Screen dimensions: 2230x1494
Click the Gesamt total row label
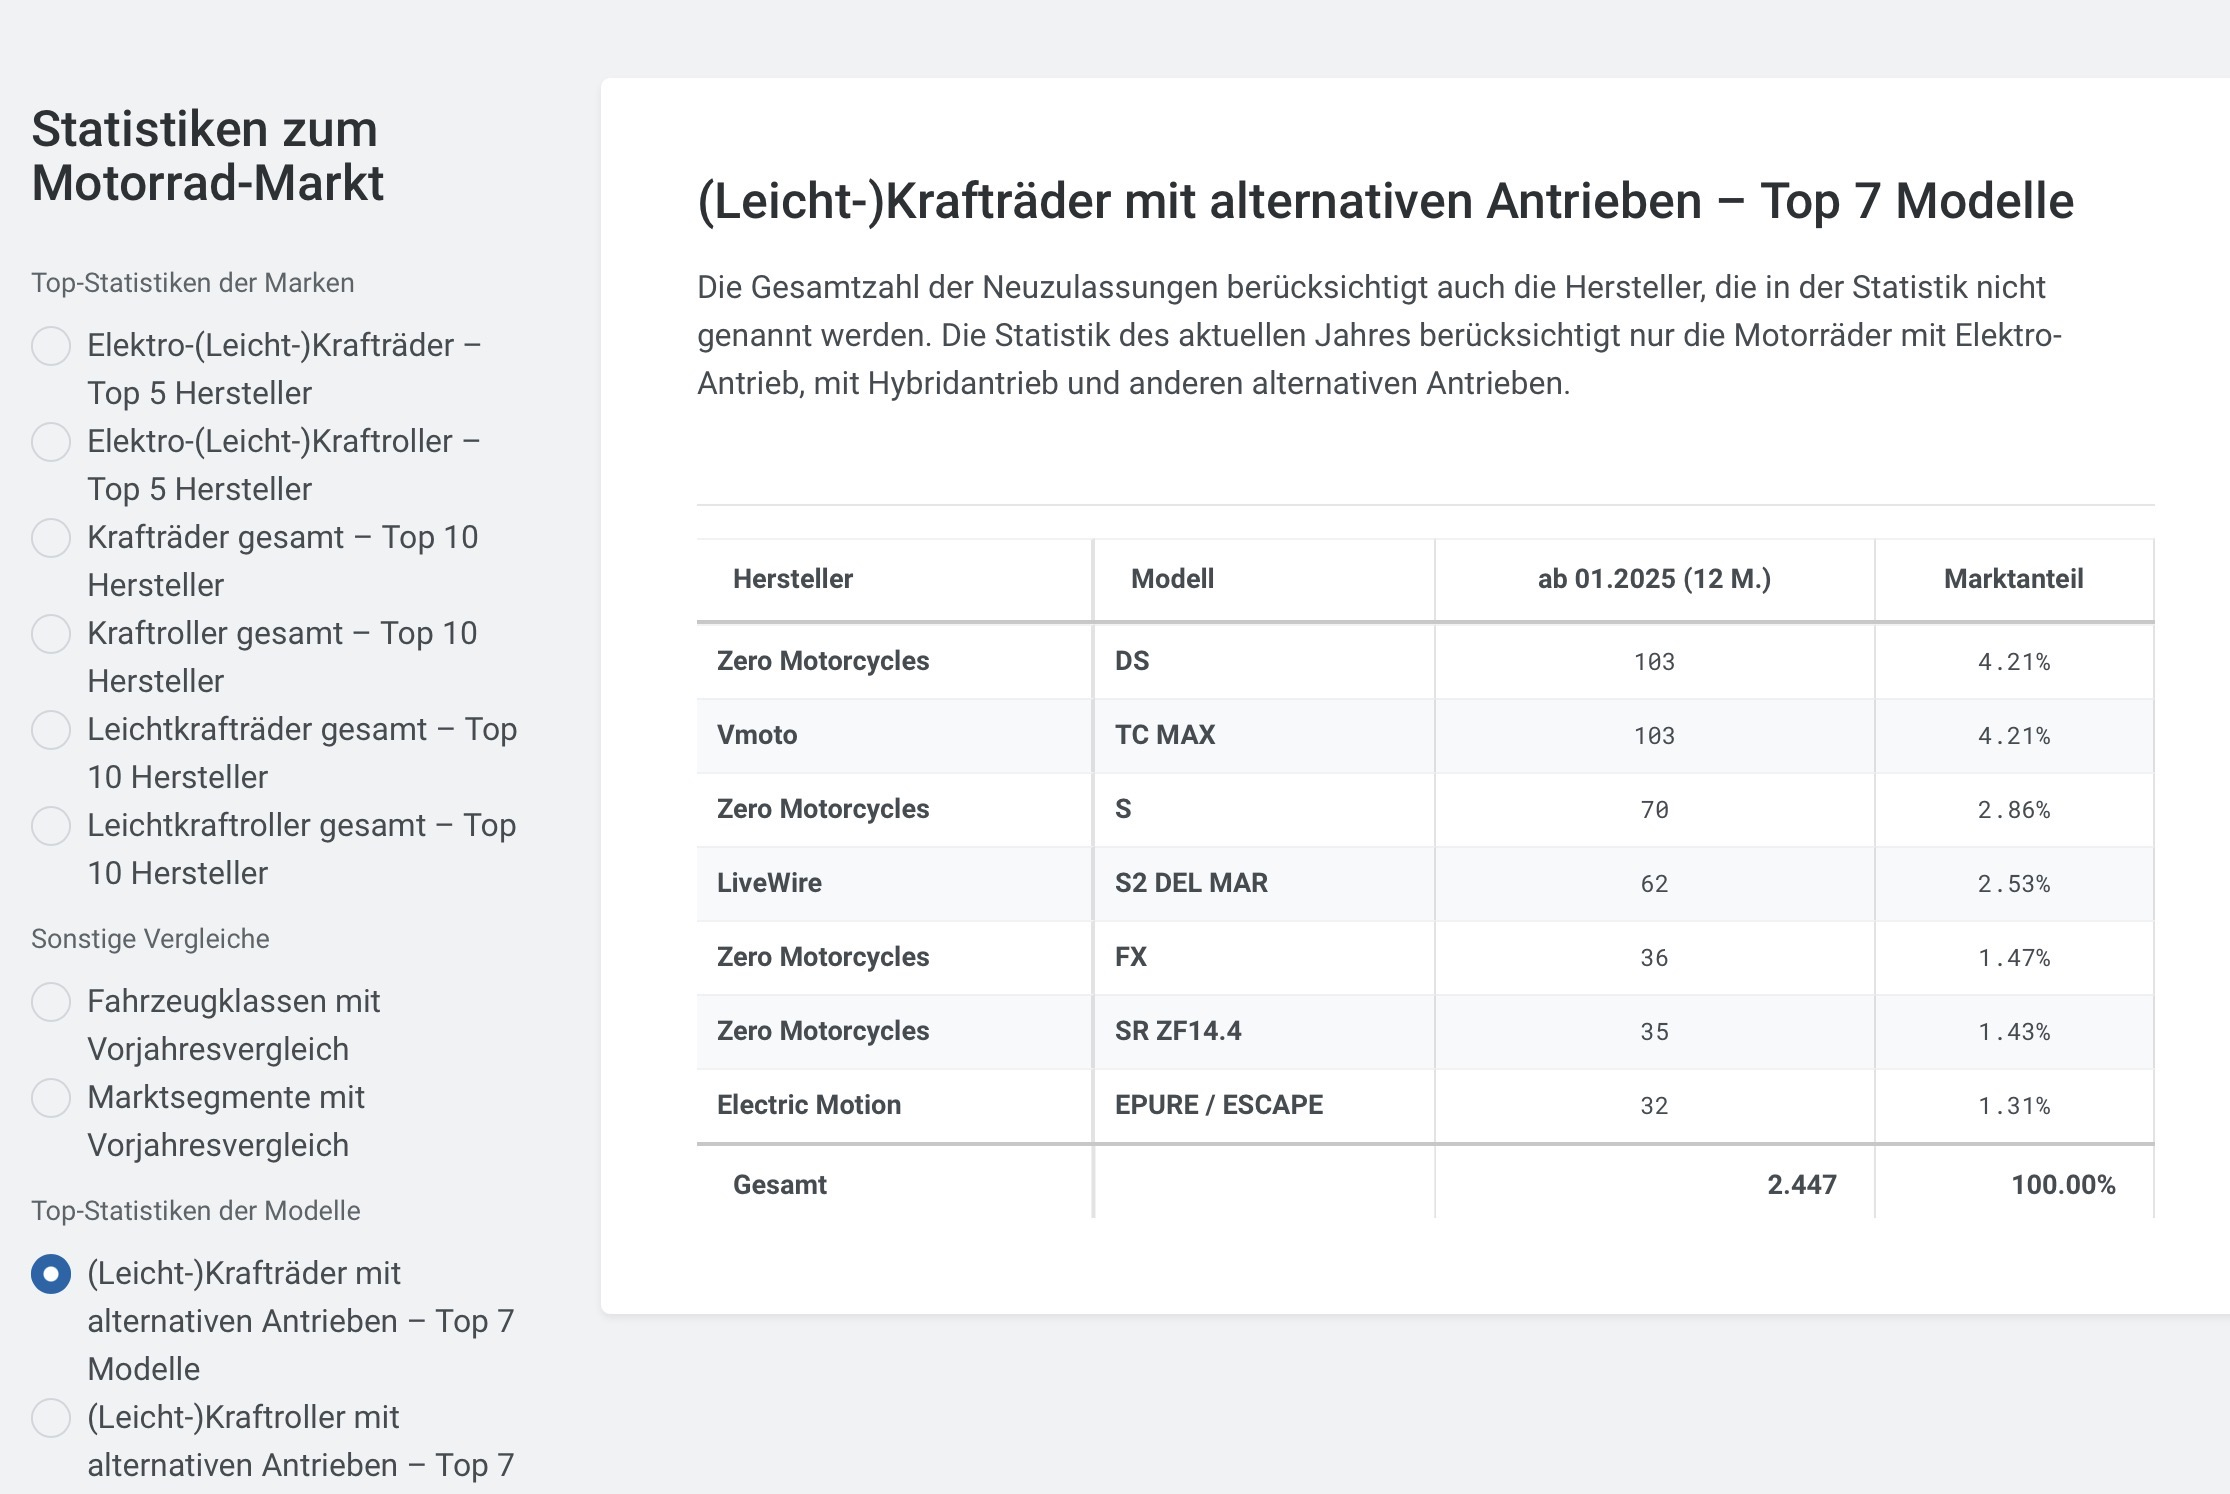[780, 1185]
